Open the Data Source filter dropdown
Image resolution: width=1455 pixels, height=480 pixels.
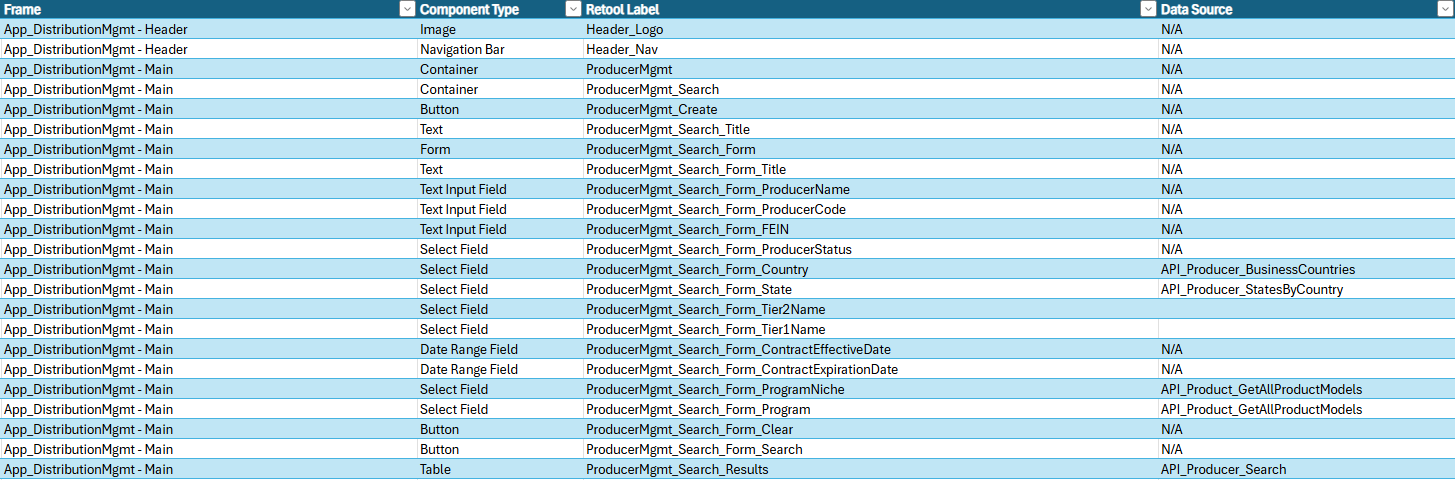[x=1446, y=9]
